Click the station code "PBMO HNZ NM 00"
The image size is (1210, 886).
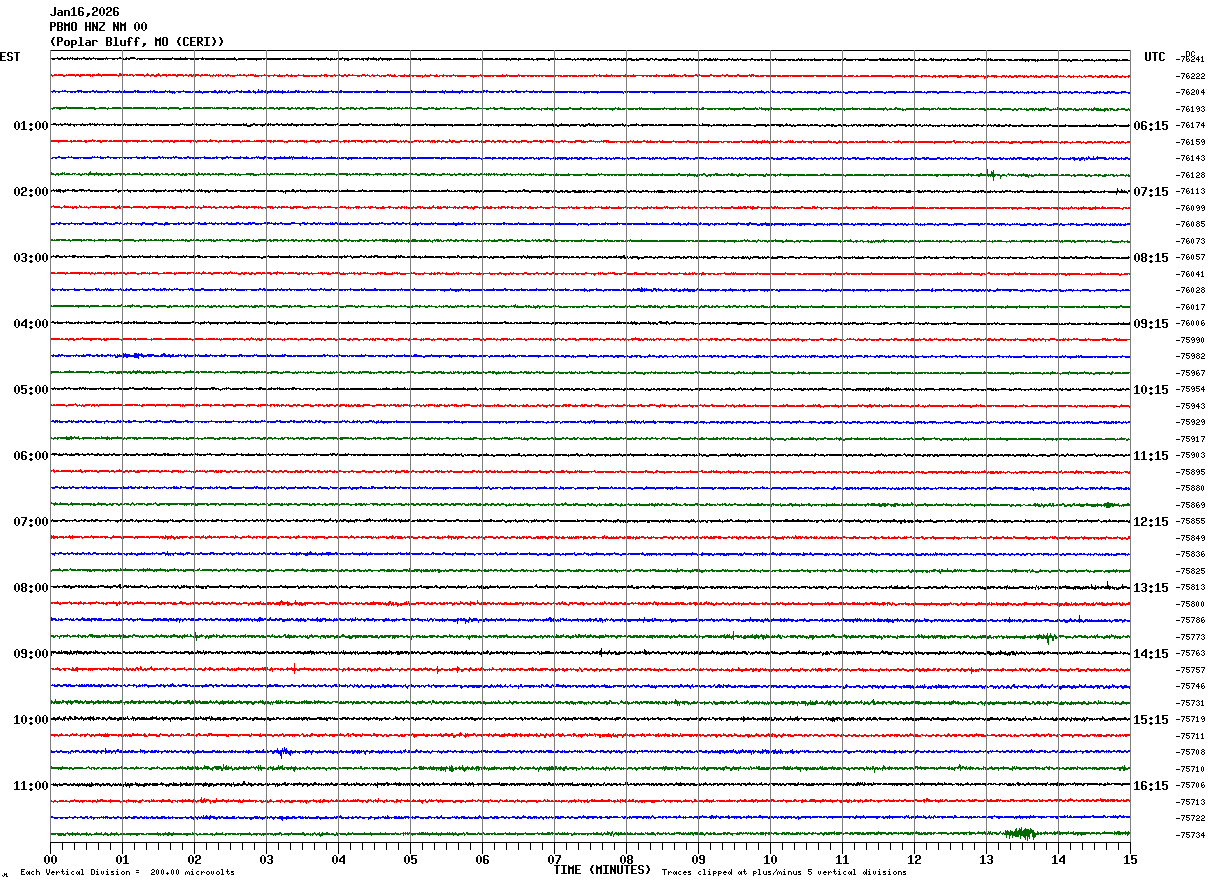99,27
